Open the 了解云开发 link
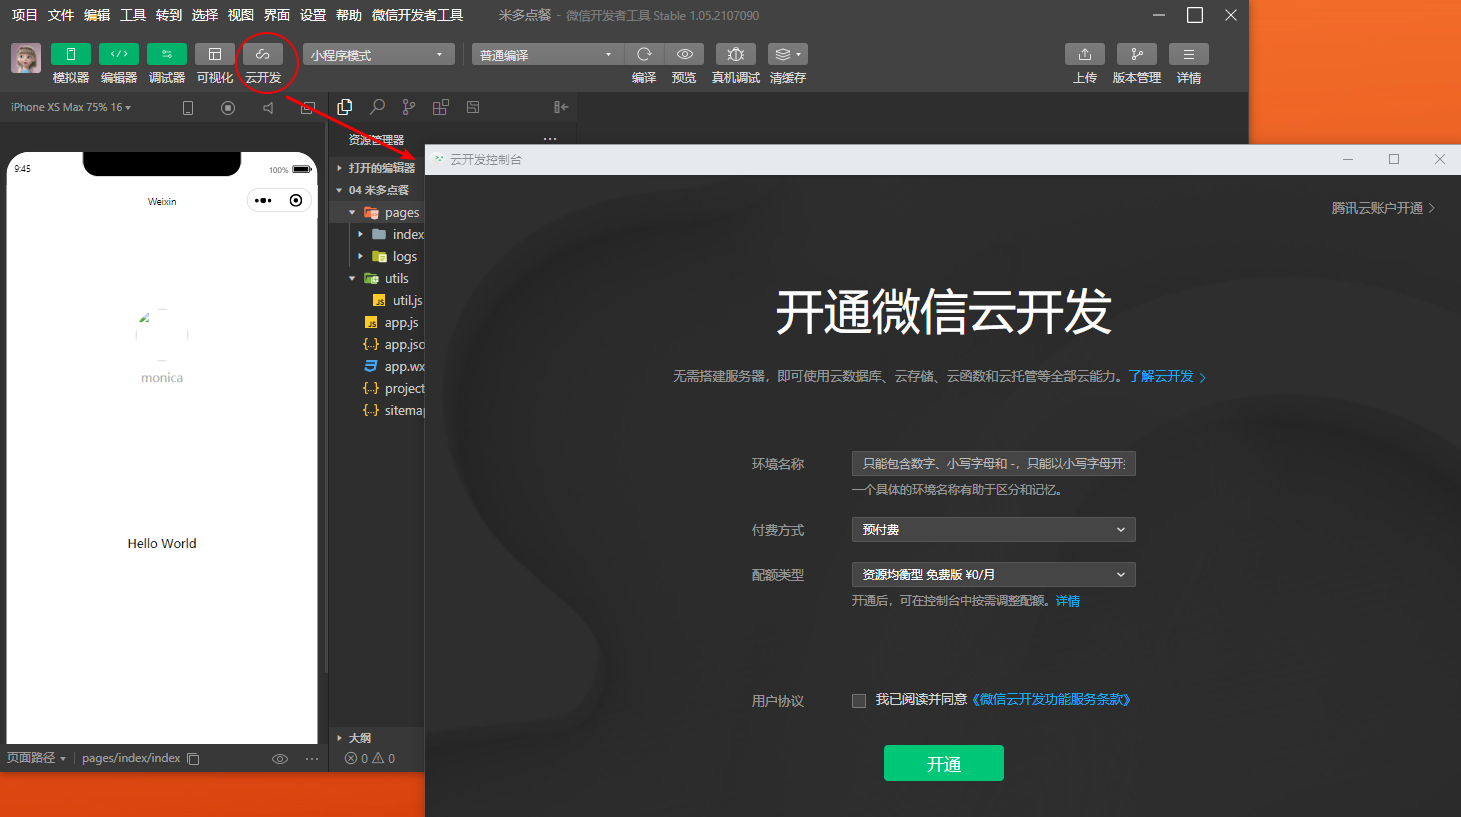Image resolution: width=1461 pixels, height=817 pixels. point(1167,376)
